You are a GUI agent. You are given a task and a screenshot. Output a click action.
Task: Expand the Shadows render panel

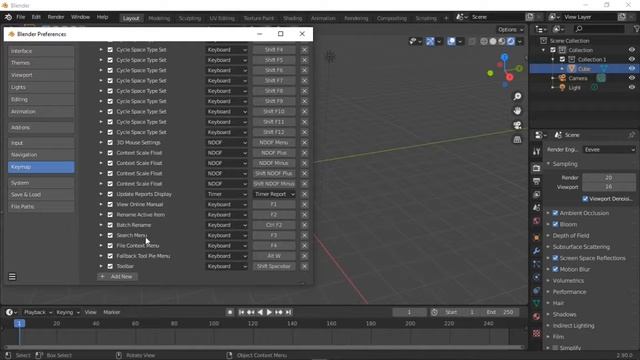pos(564,315)
